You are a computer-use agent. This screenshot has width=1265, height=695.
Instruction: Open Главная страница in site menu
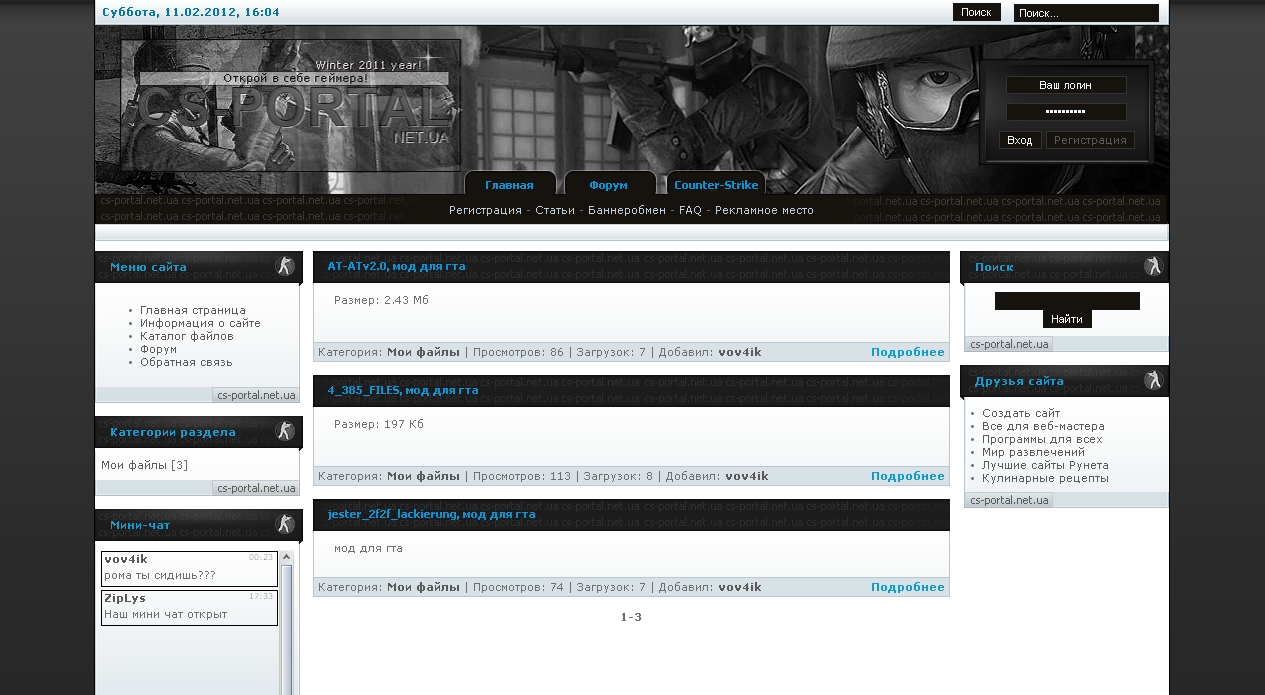pos(193,310)
